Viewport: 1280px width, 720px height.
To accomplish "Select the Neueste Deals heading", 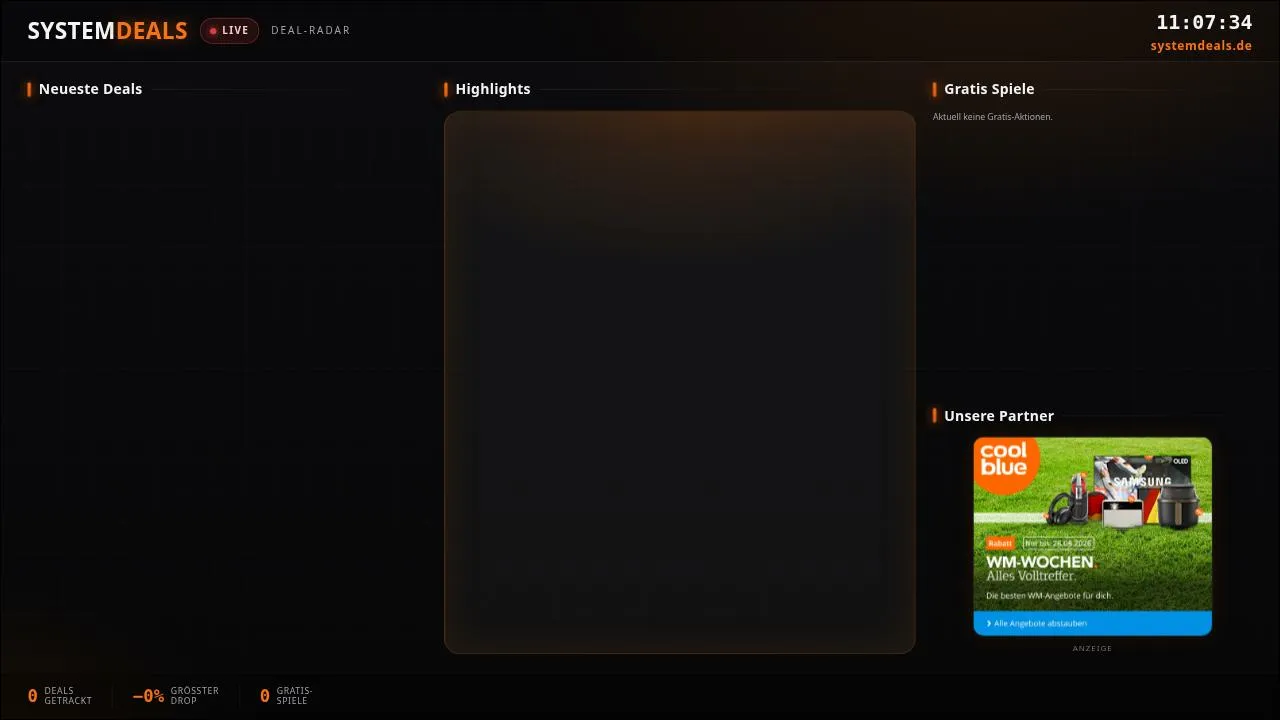I will click(90, 89).
